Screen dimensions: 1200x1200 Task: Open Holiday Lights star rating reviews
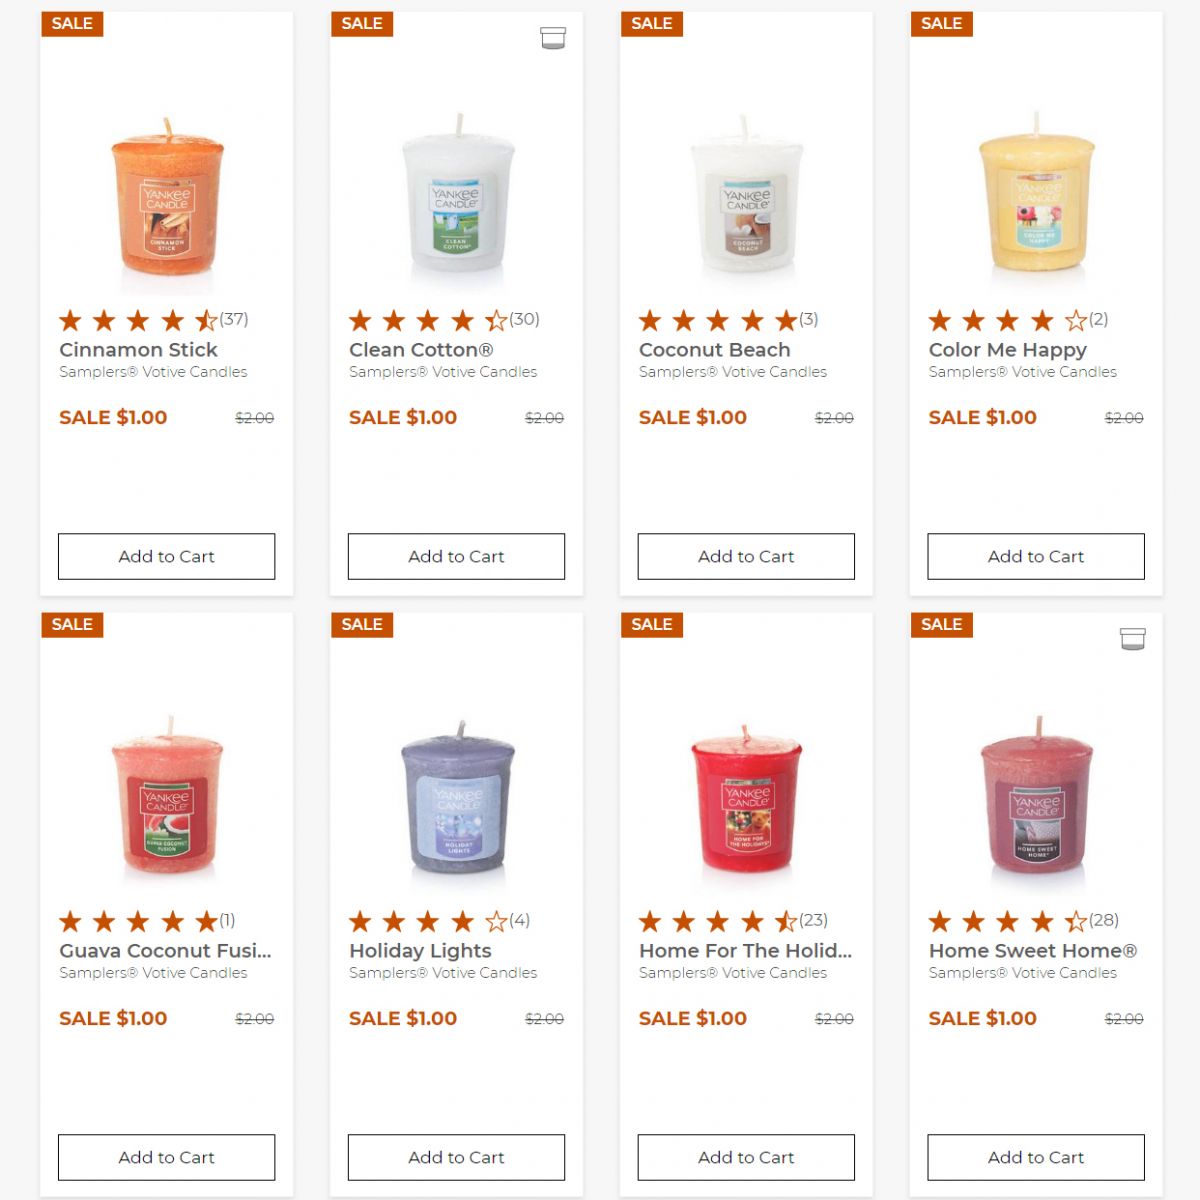439,921
